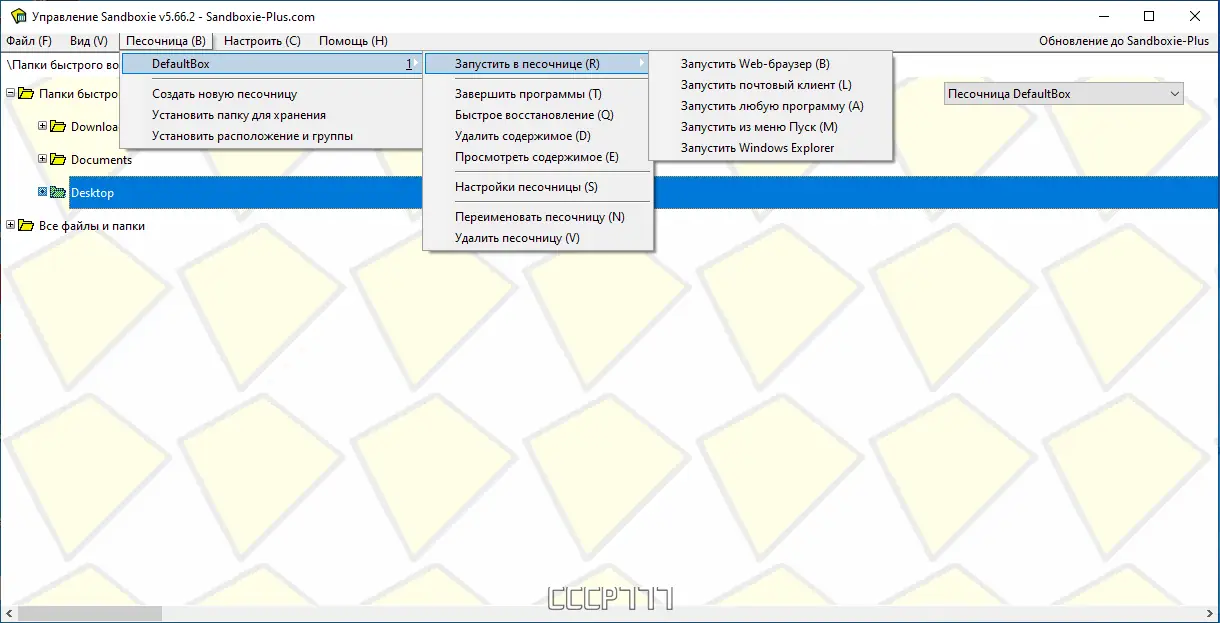
Task: Click the Песочница (B) menu
Action: click(x=166, y=41)
